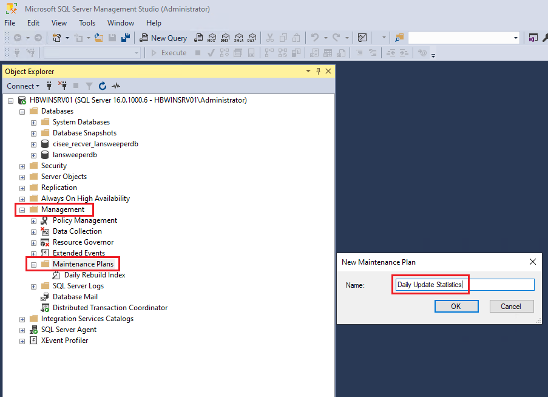Click the Cut scissors toolbar icon
Screen dimensions: 548x398
[270, 38]
